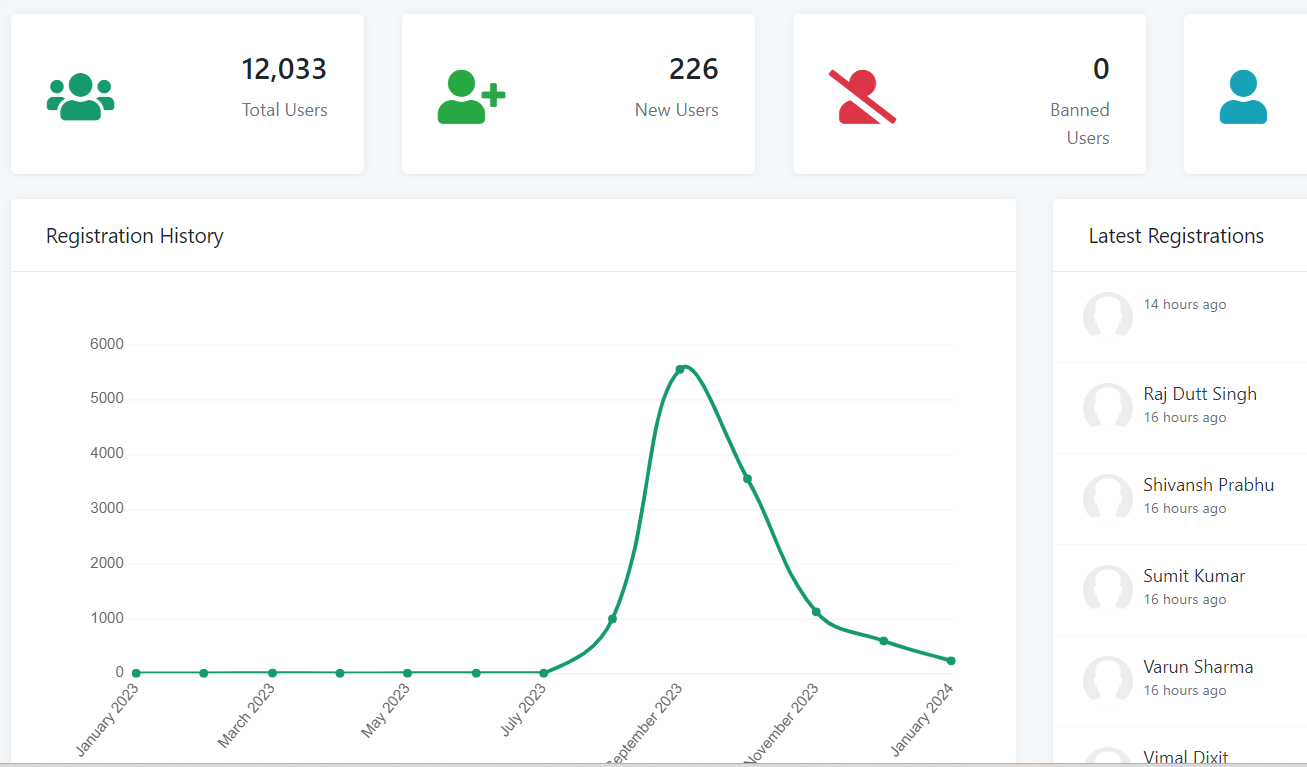
Task: Click the 16 hours ago under Raj Dutt Singh
Action: point(1185,417)
